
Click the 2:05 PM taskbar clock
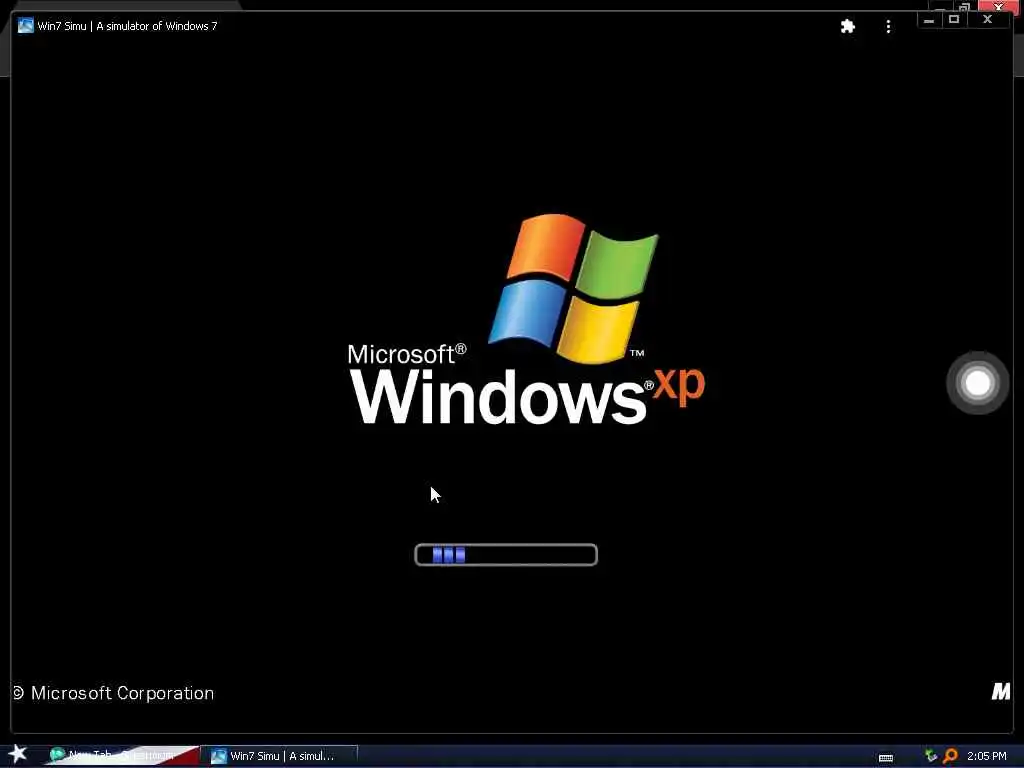pyautogui.click(x=987, y=756)
